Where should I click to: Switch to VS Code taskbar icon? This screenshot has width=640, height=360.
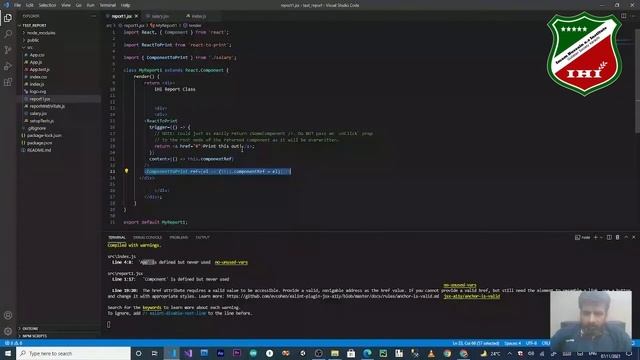172,353
